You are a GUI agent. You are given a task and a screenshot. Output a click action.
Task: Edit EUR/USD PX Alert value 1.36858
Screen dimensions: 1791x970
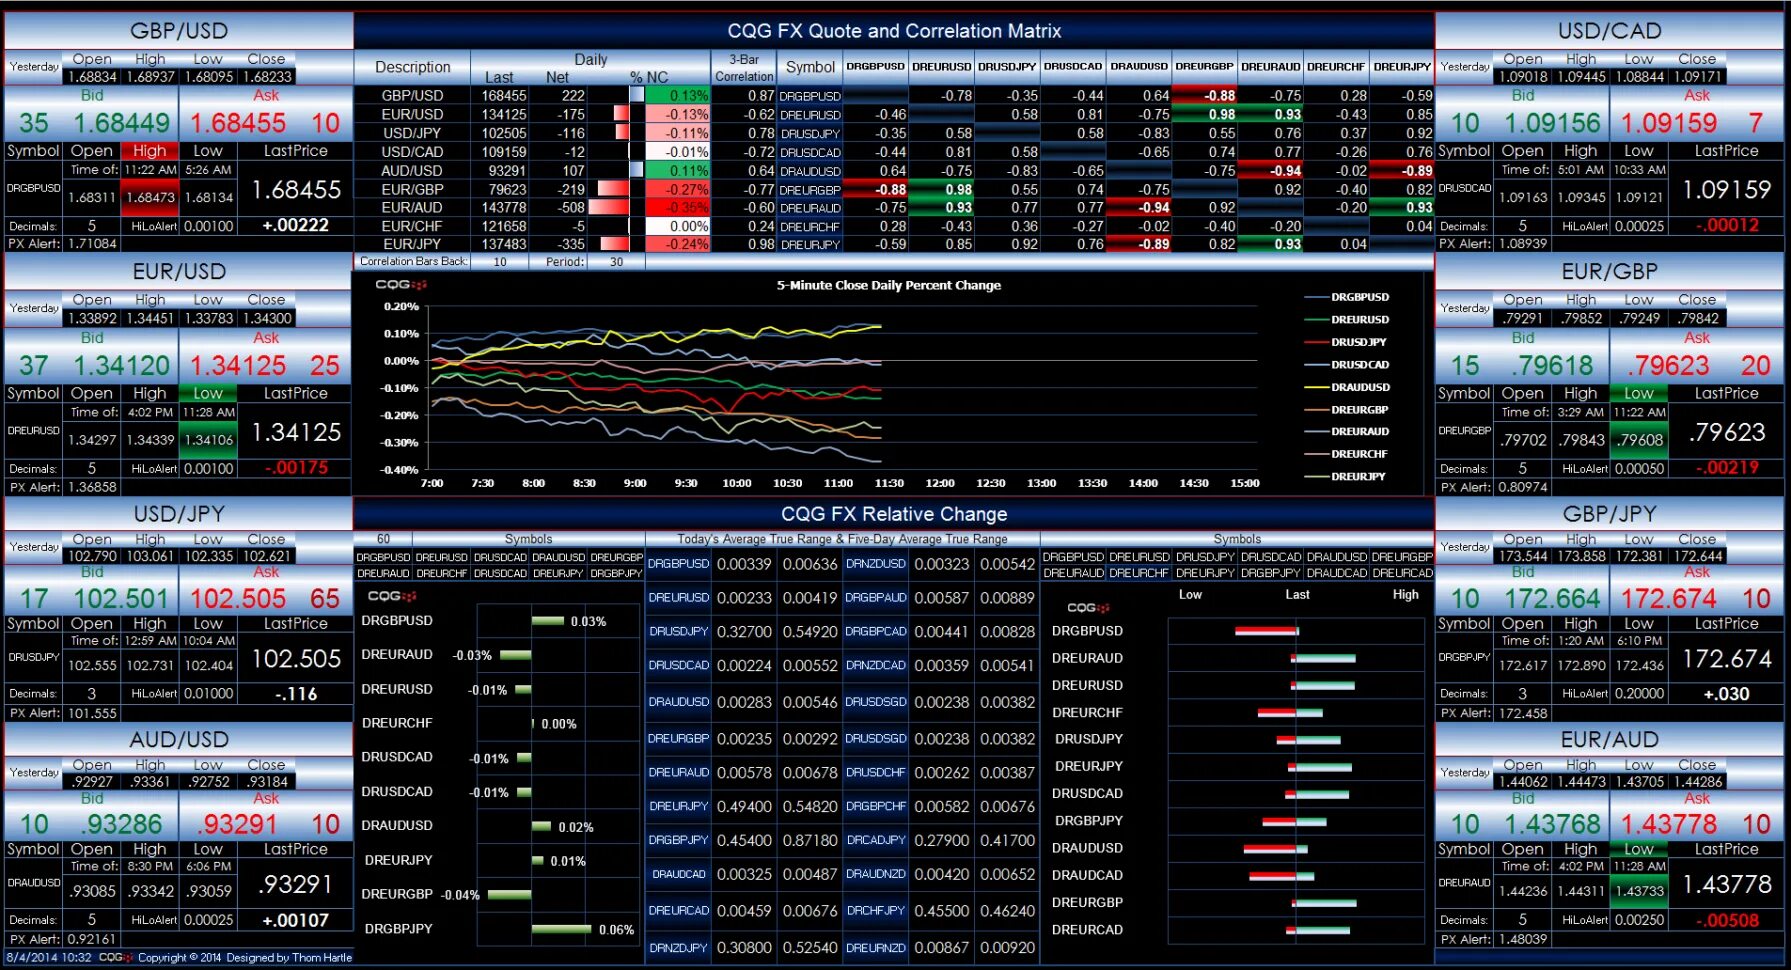coord(93,487)
